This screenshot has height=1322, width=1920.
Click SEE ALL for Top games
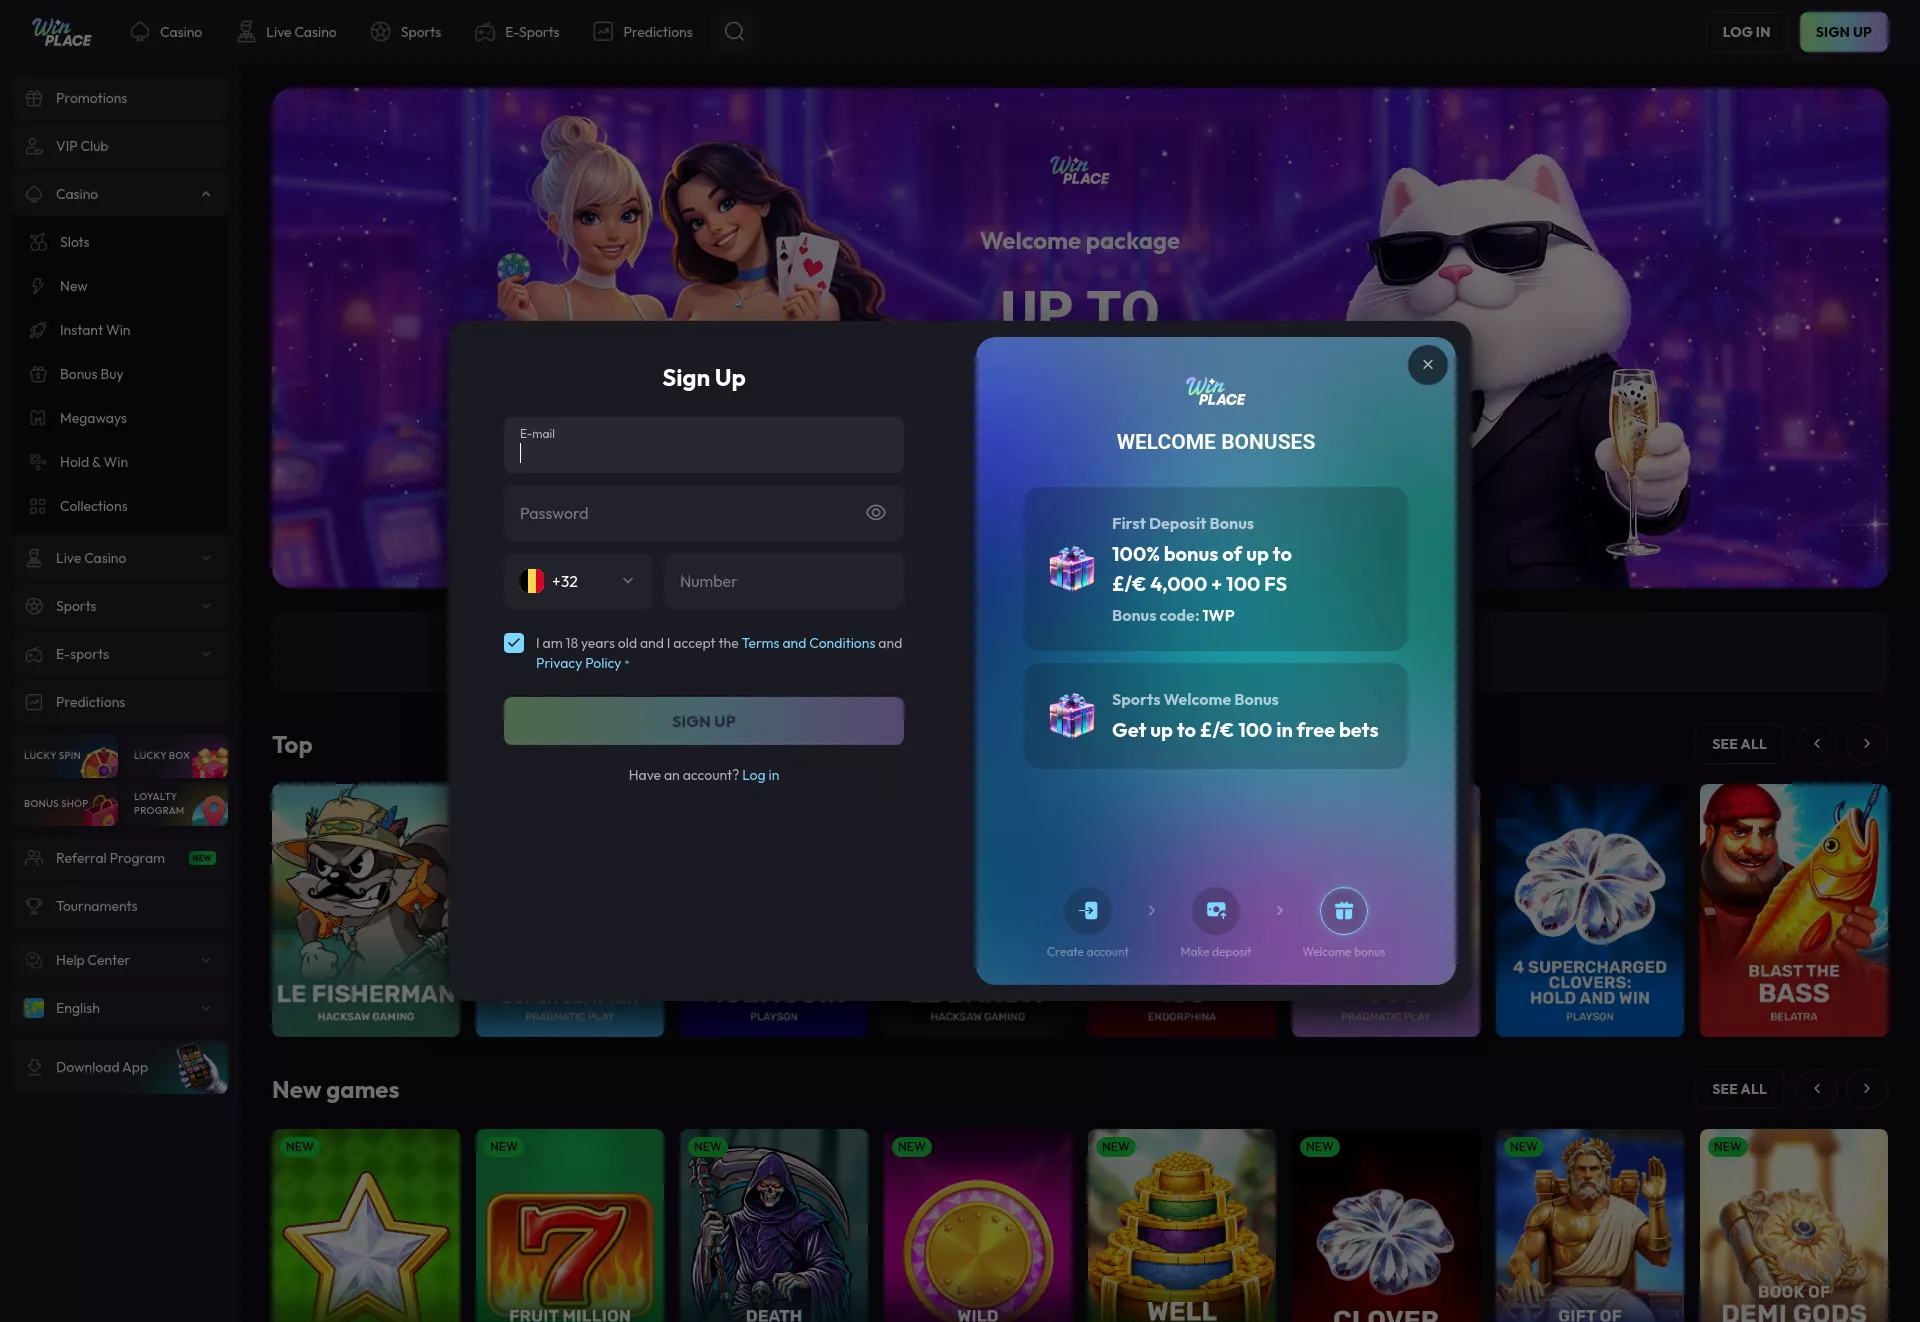pos(1739,744)
